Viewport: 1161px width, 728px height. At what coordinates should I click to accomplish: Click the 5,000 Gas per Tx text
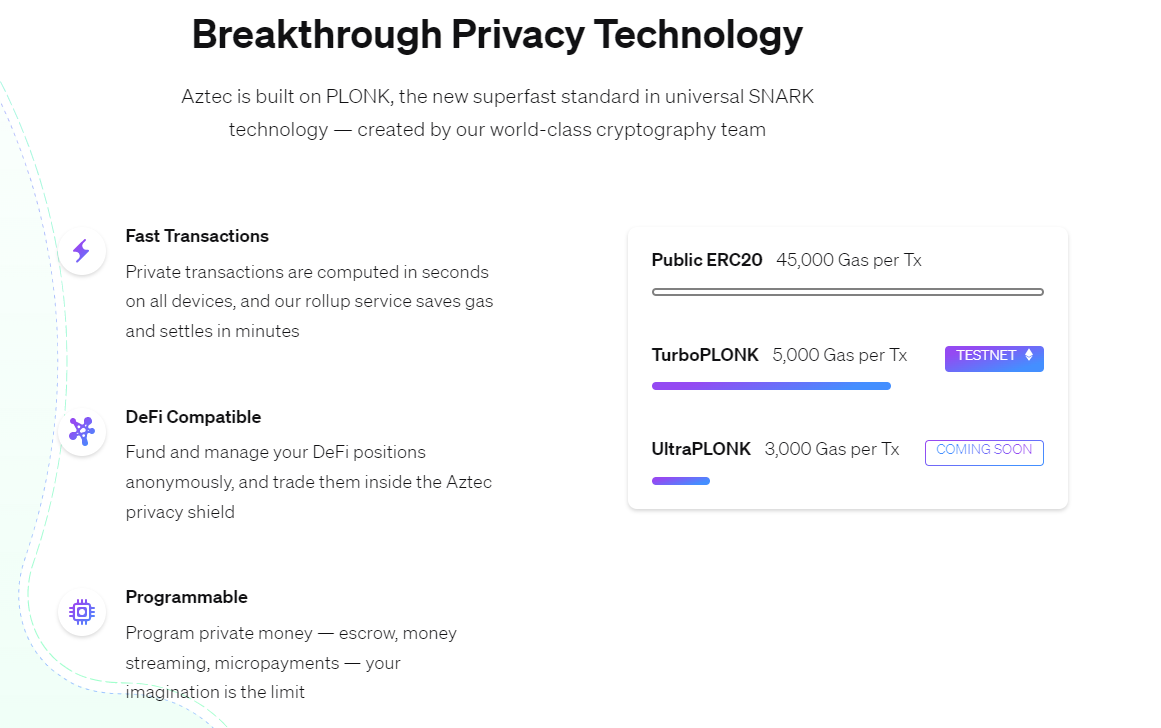pyautogui.click(x=840, y=355)
